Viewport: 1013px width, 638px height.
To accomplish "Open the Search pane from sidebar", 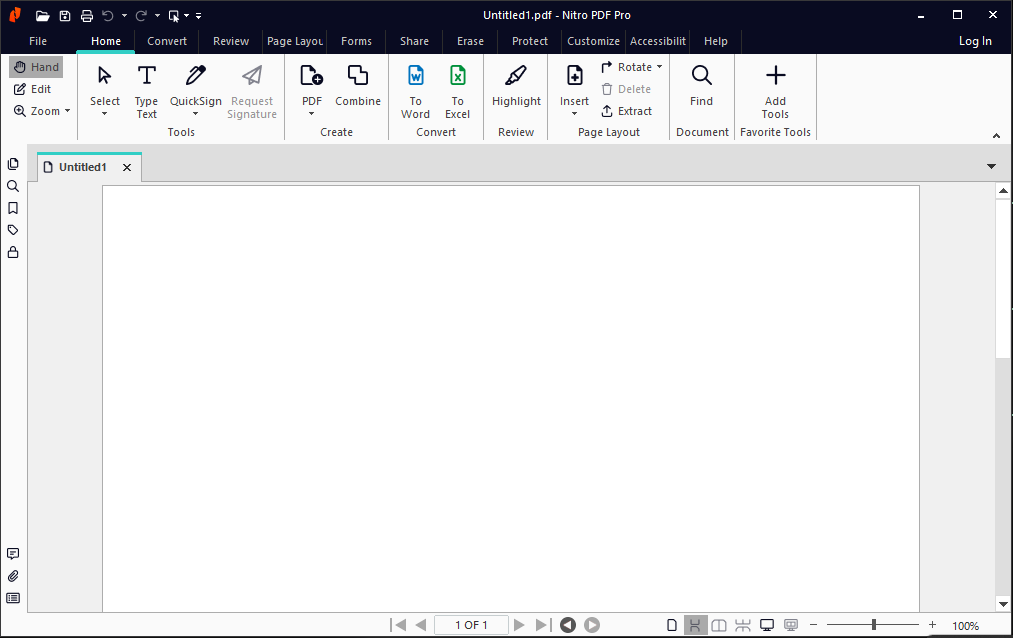I will [x=13, y=186].
